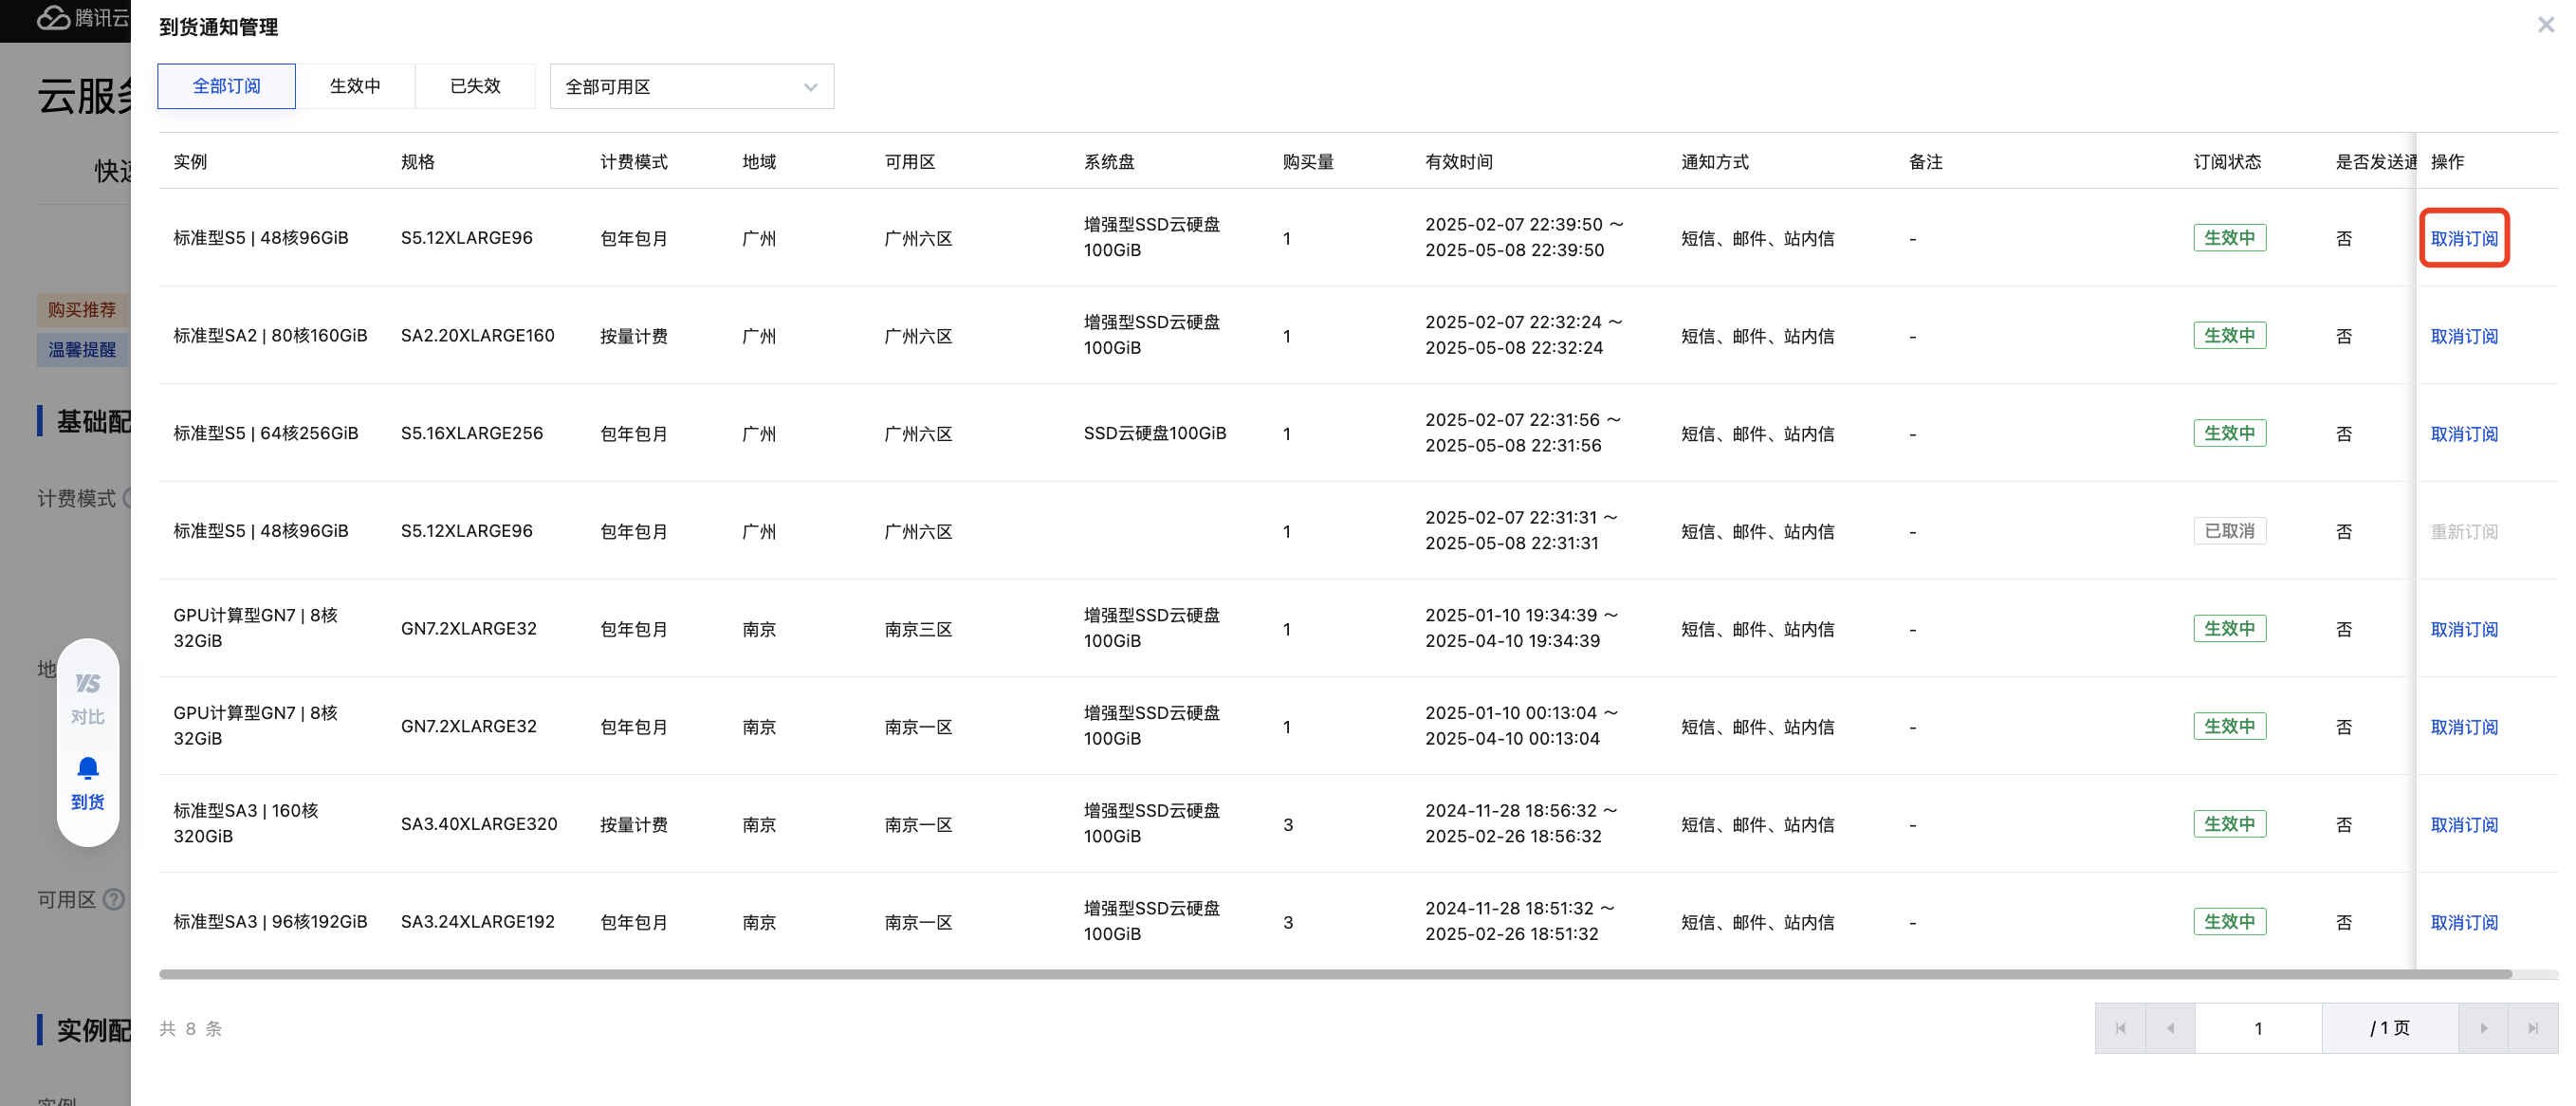Click 按量计费 in SA2.20XLARGE160 row
The width and height of the screenshot is (2576, 1106).
633,336
